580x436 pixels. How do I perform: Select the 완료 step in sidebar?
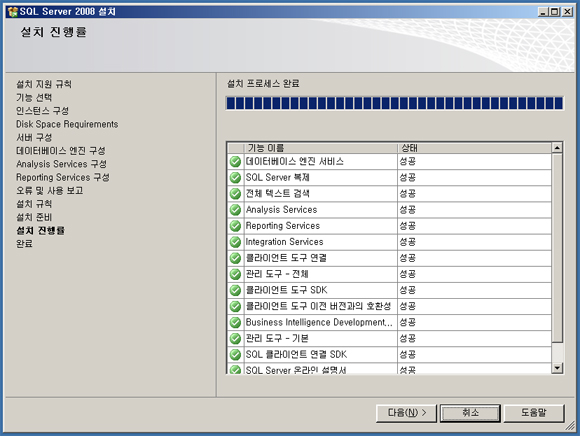(x=24, y=244)
